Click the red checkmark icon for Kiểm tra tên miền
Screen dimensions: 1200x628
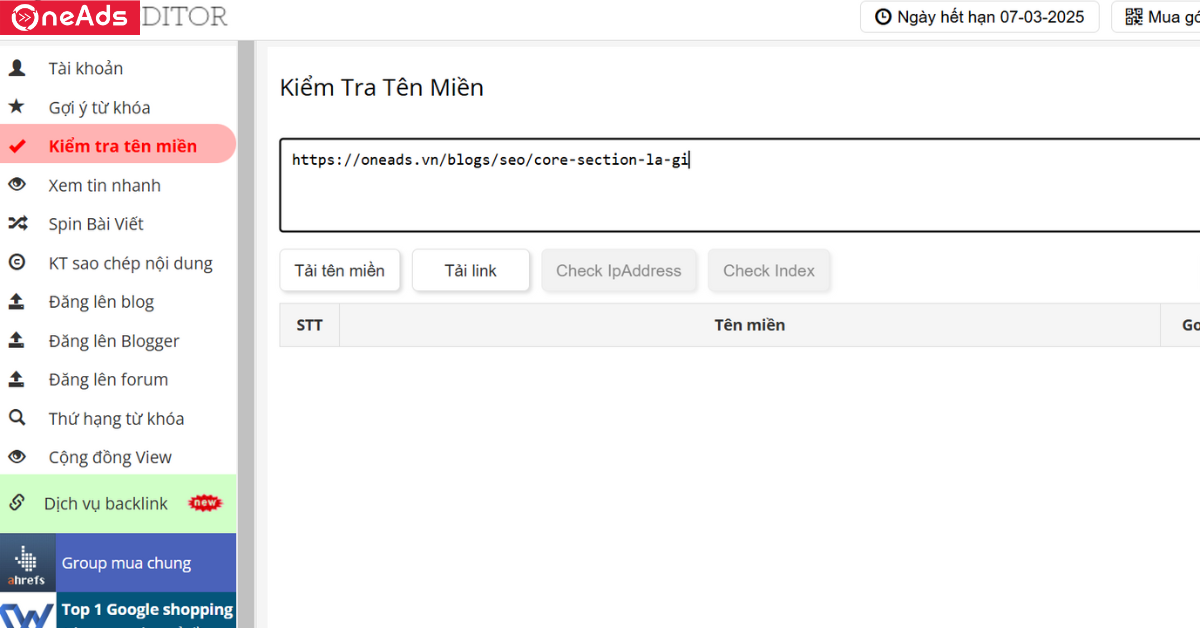point(16,146)
